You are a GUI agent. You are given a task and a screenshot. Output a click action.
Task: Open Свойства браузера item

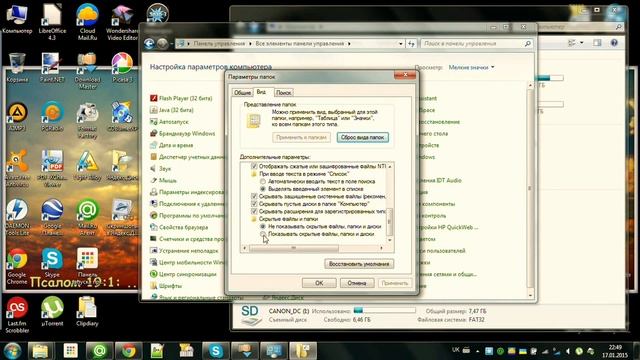pos(179,227)
